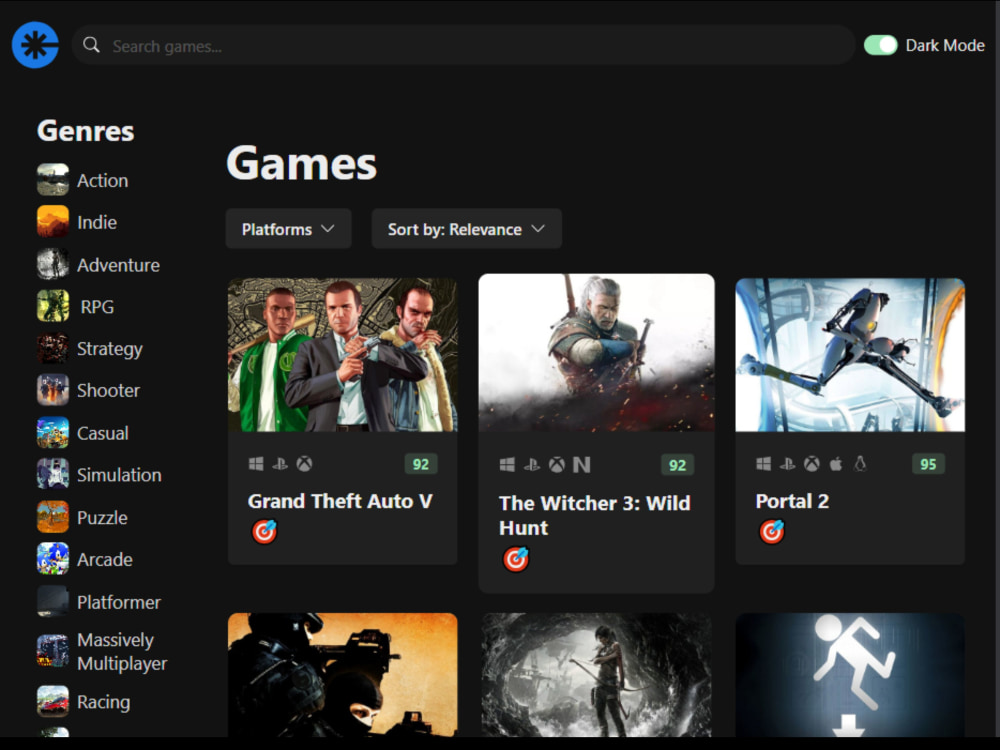The image size is (1000, 750).
Task: Choose the Casual genre label
Action: (x=103, y=433)
